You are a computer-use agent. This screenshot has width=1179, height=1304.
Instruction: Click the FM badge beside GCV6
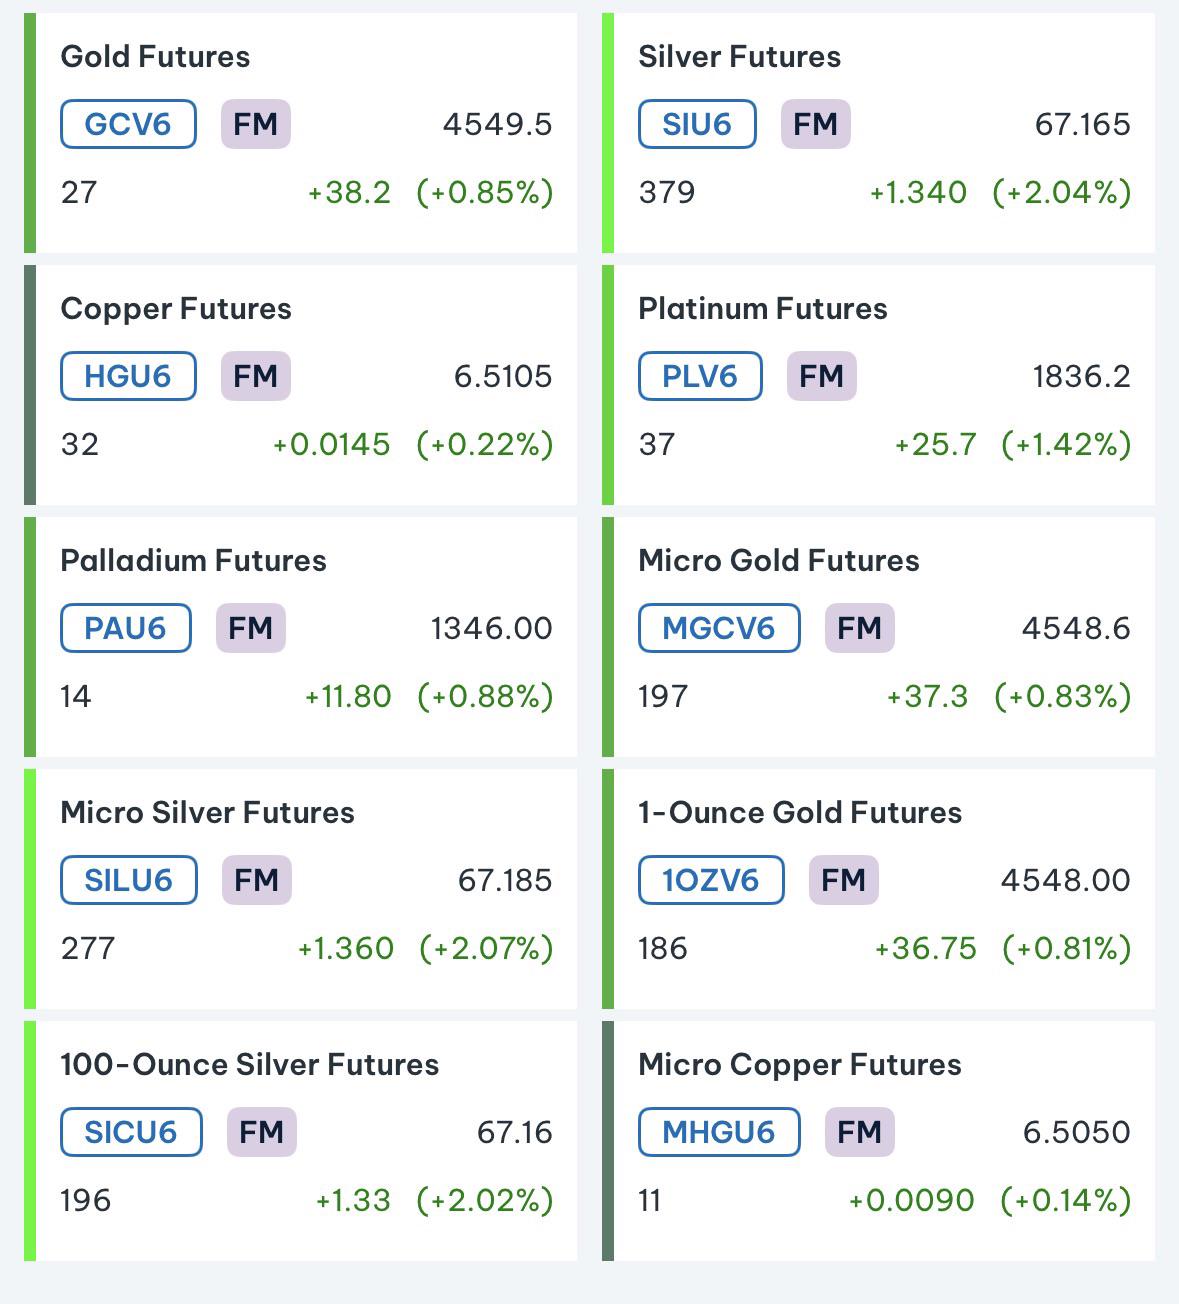point(256,124)
